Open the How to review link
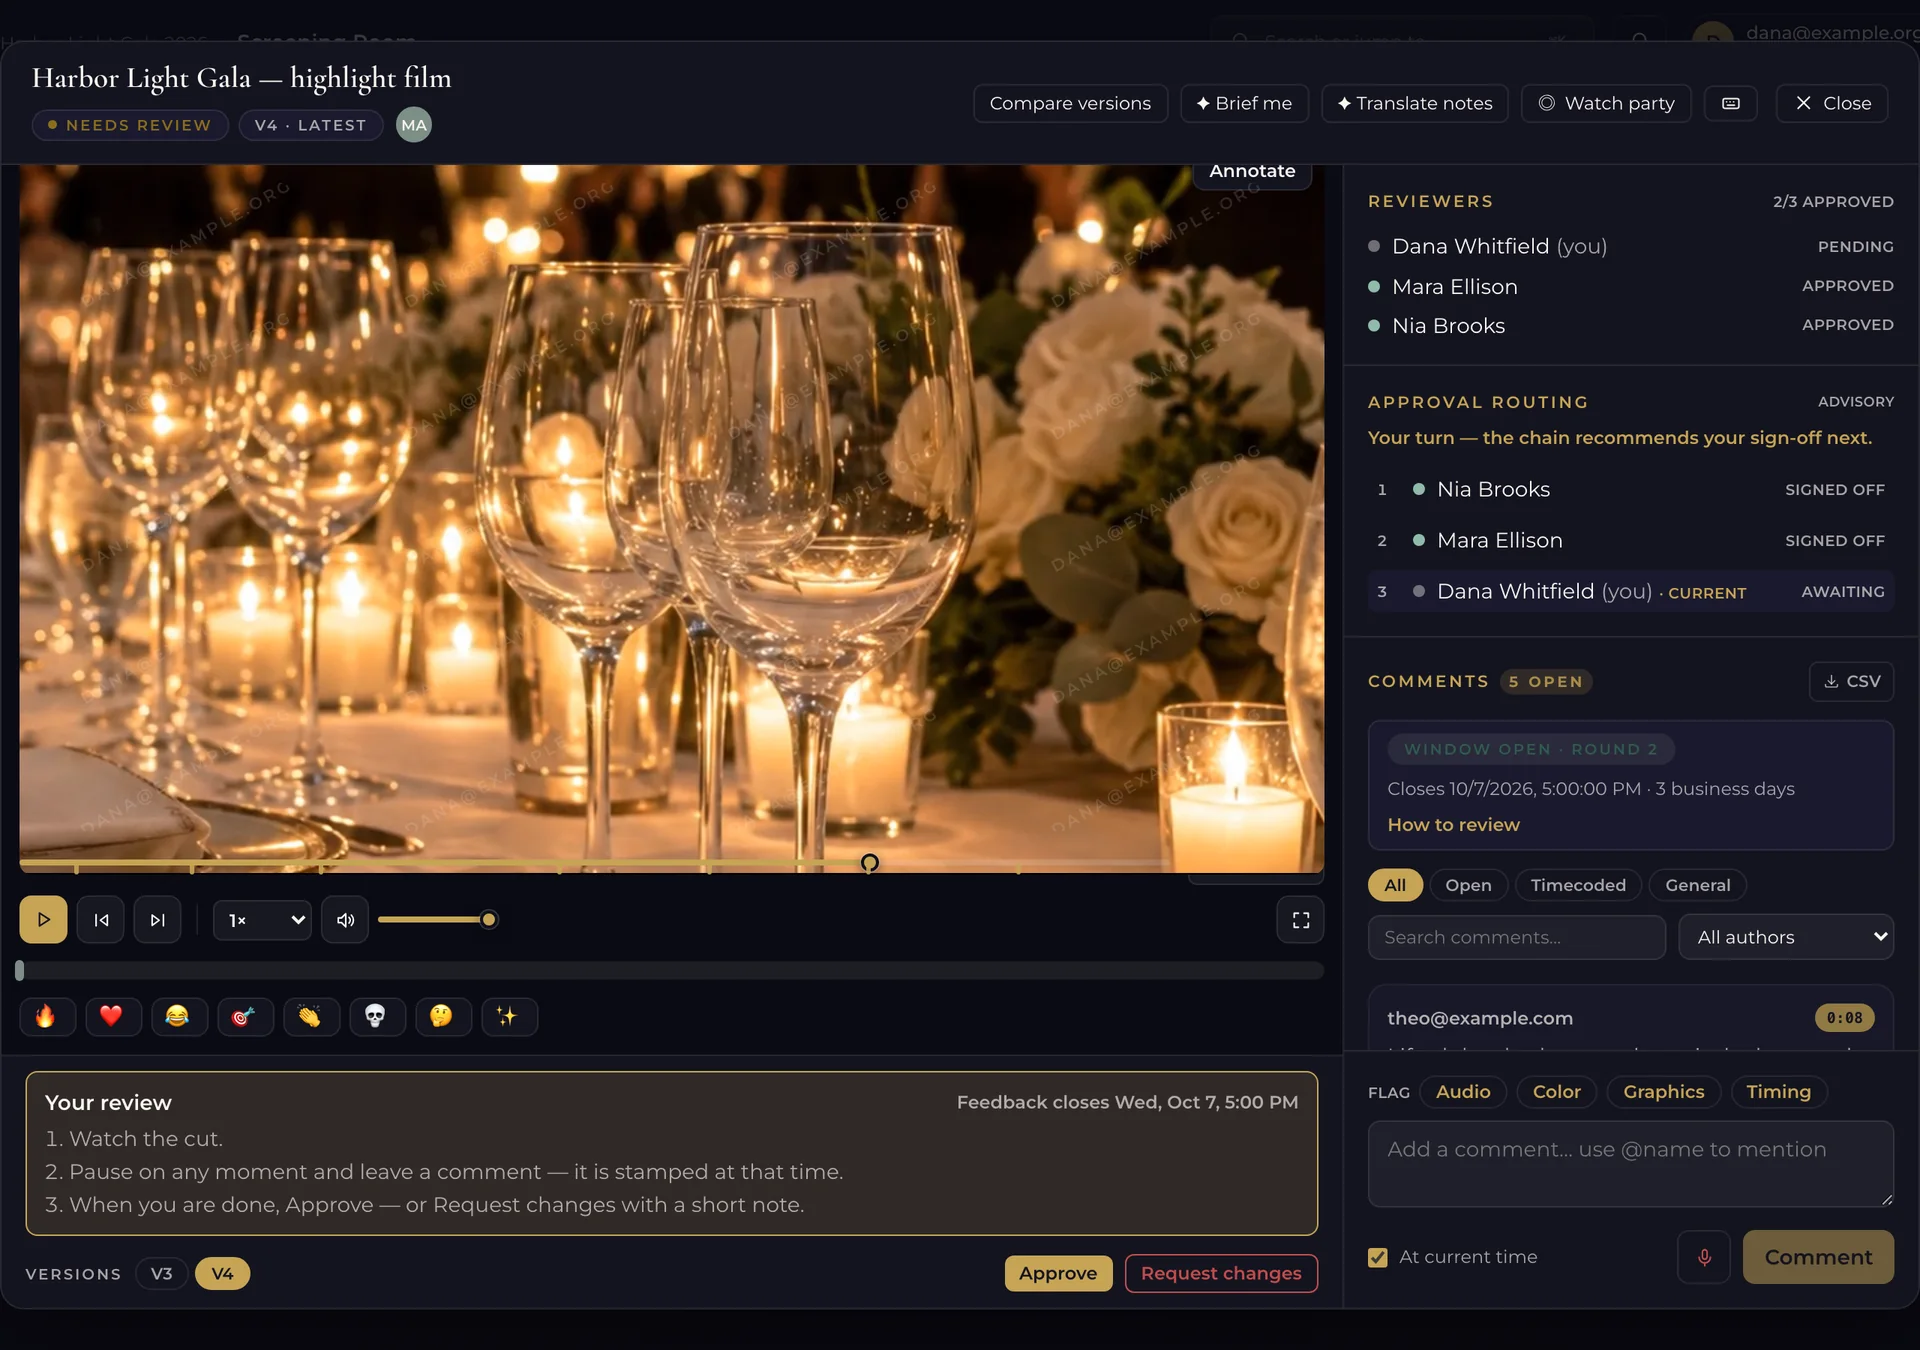The image size is (1920, 1350). 1453,825
